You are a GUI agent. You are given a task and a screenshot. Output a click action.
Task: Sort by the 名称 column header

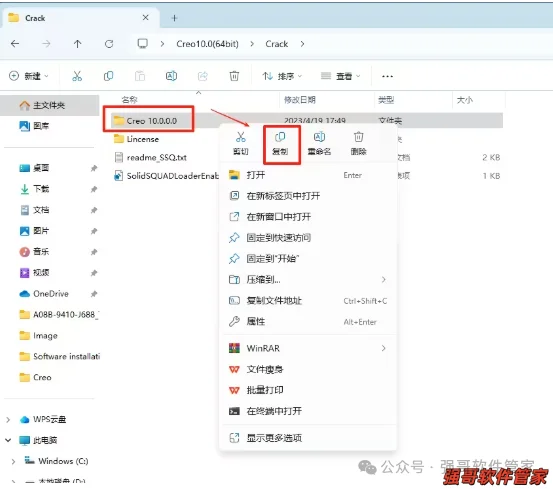click(x=129, y=100)
